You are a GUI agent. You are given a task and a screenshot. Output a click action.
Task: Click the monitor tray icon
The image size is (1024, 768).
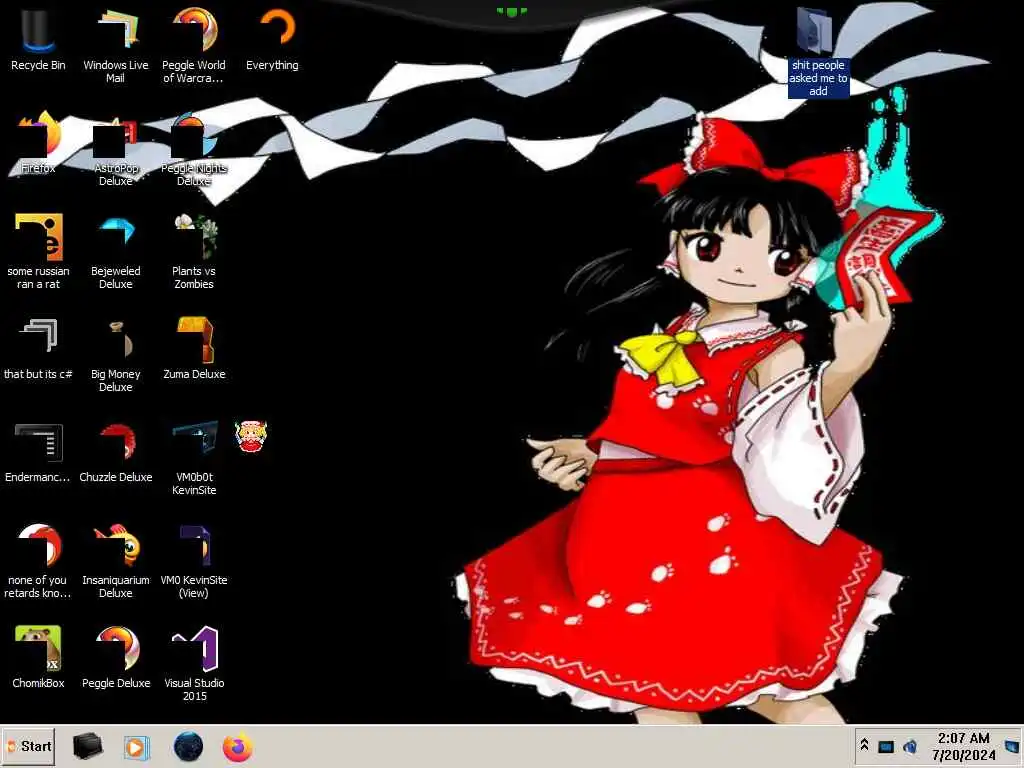[886, 746]
